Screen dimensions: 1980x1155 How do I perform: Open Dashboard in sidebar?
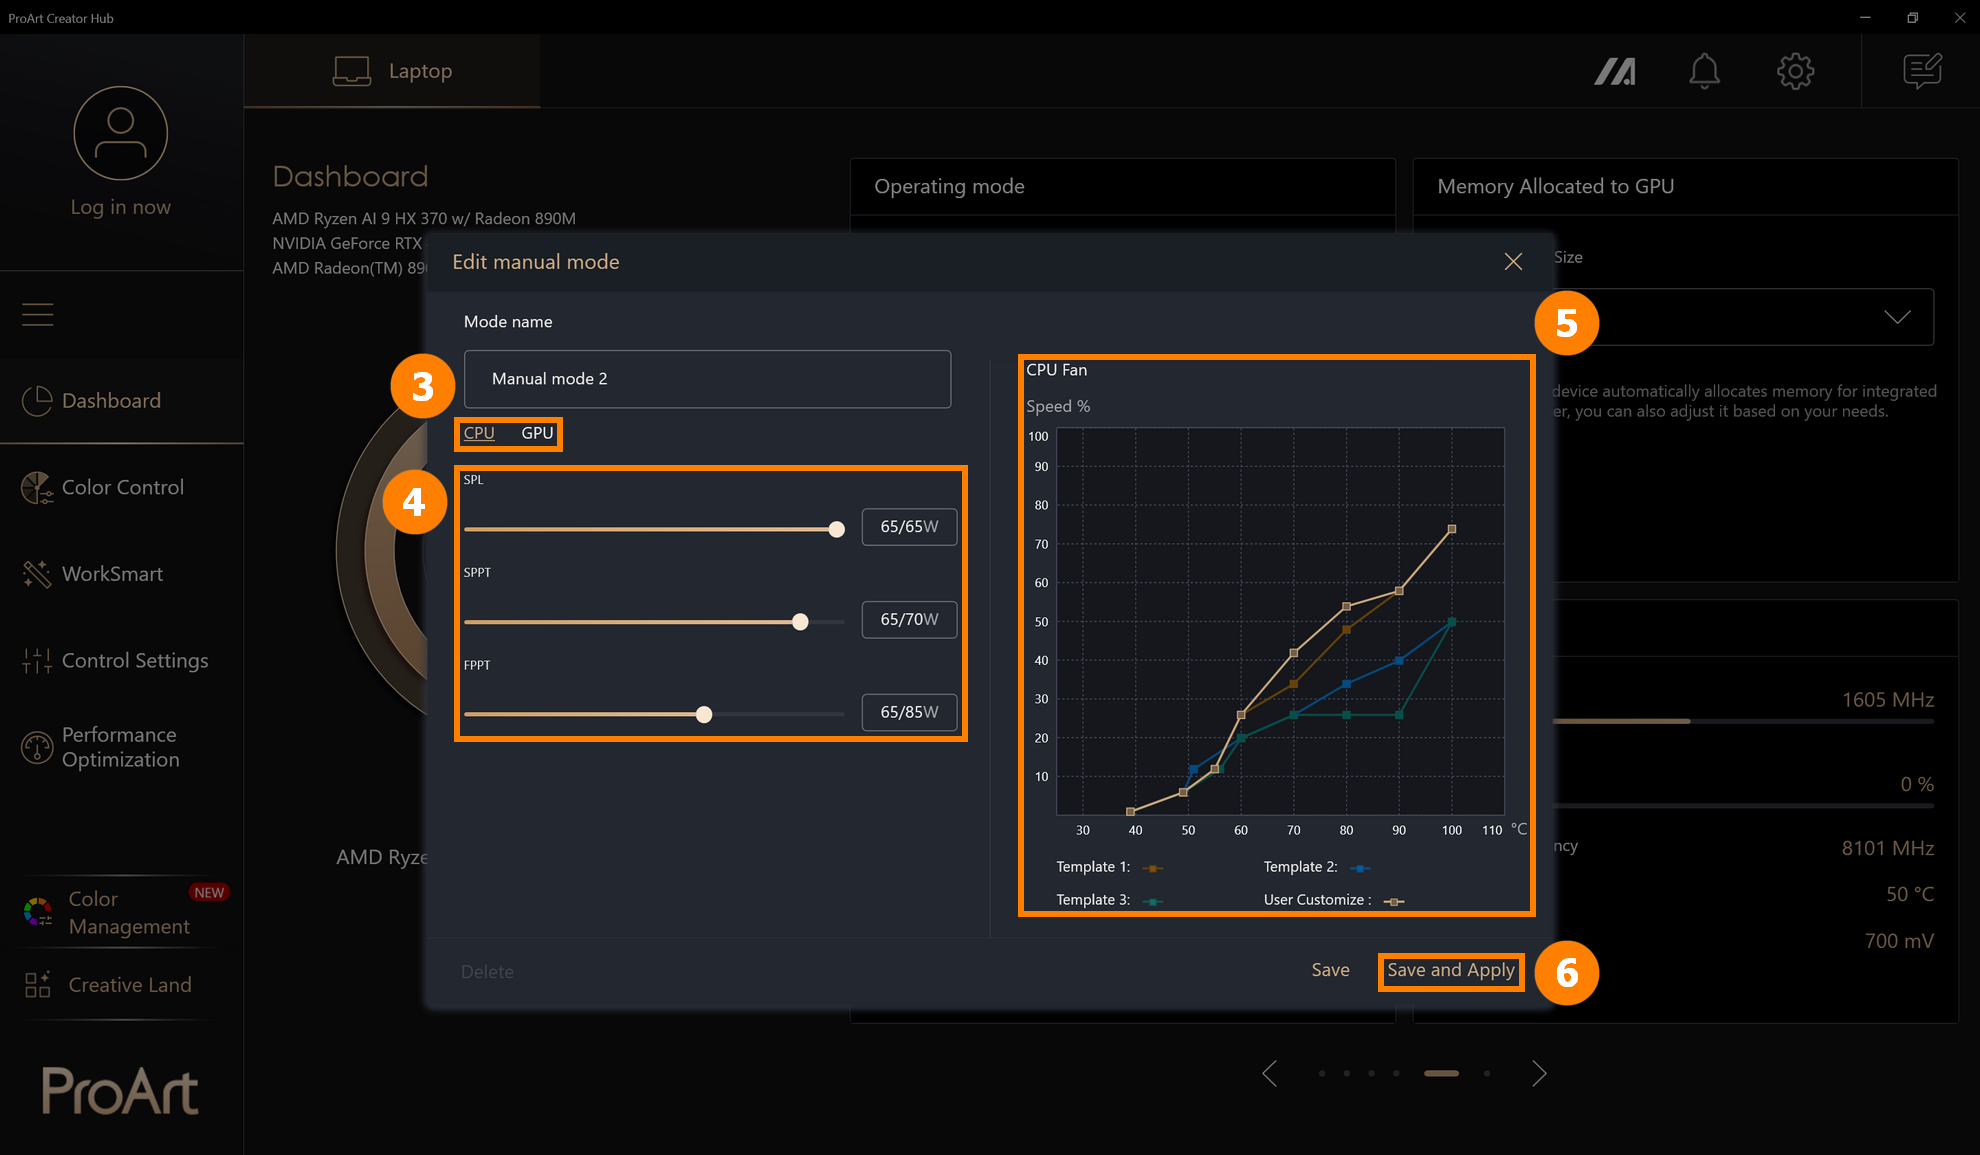122,401
